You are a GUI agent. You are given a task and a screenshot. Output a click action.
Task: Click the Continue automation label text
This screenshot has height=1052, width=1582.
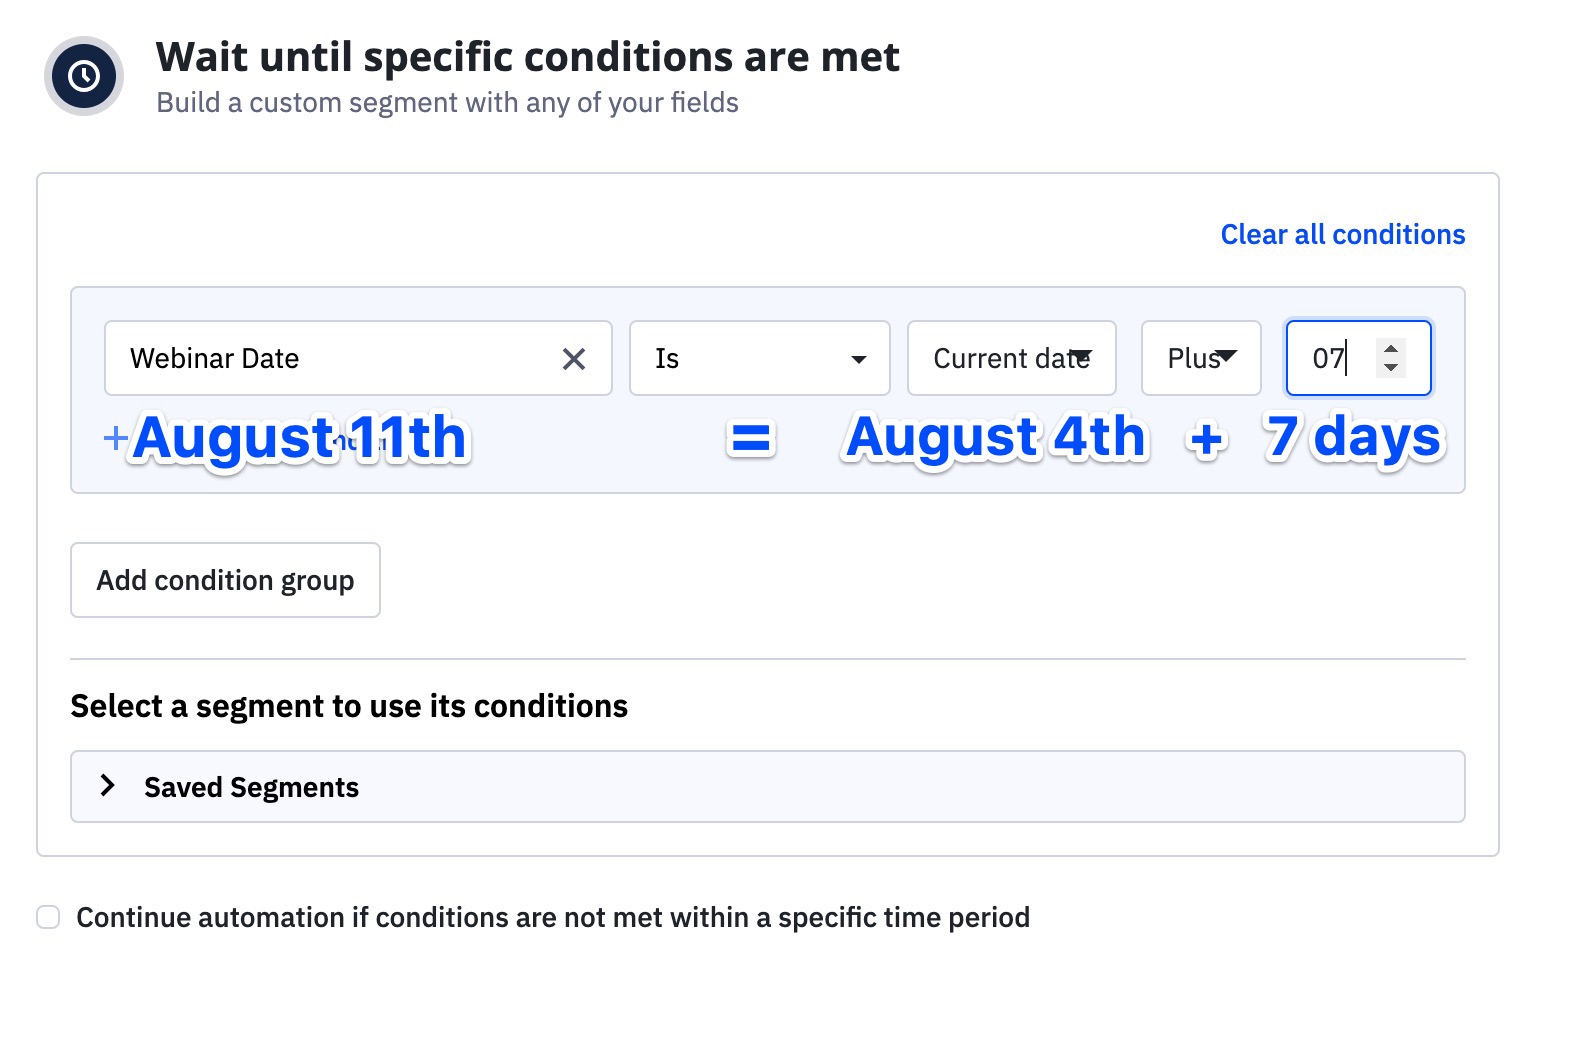(x=552, y=917)
